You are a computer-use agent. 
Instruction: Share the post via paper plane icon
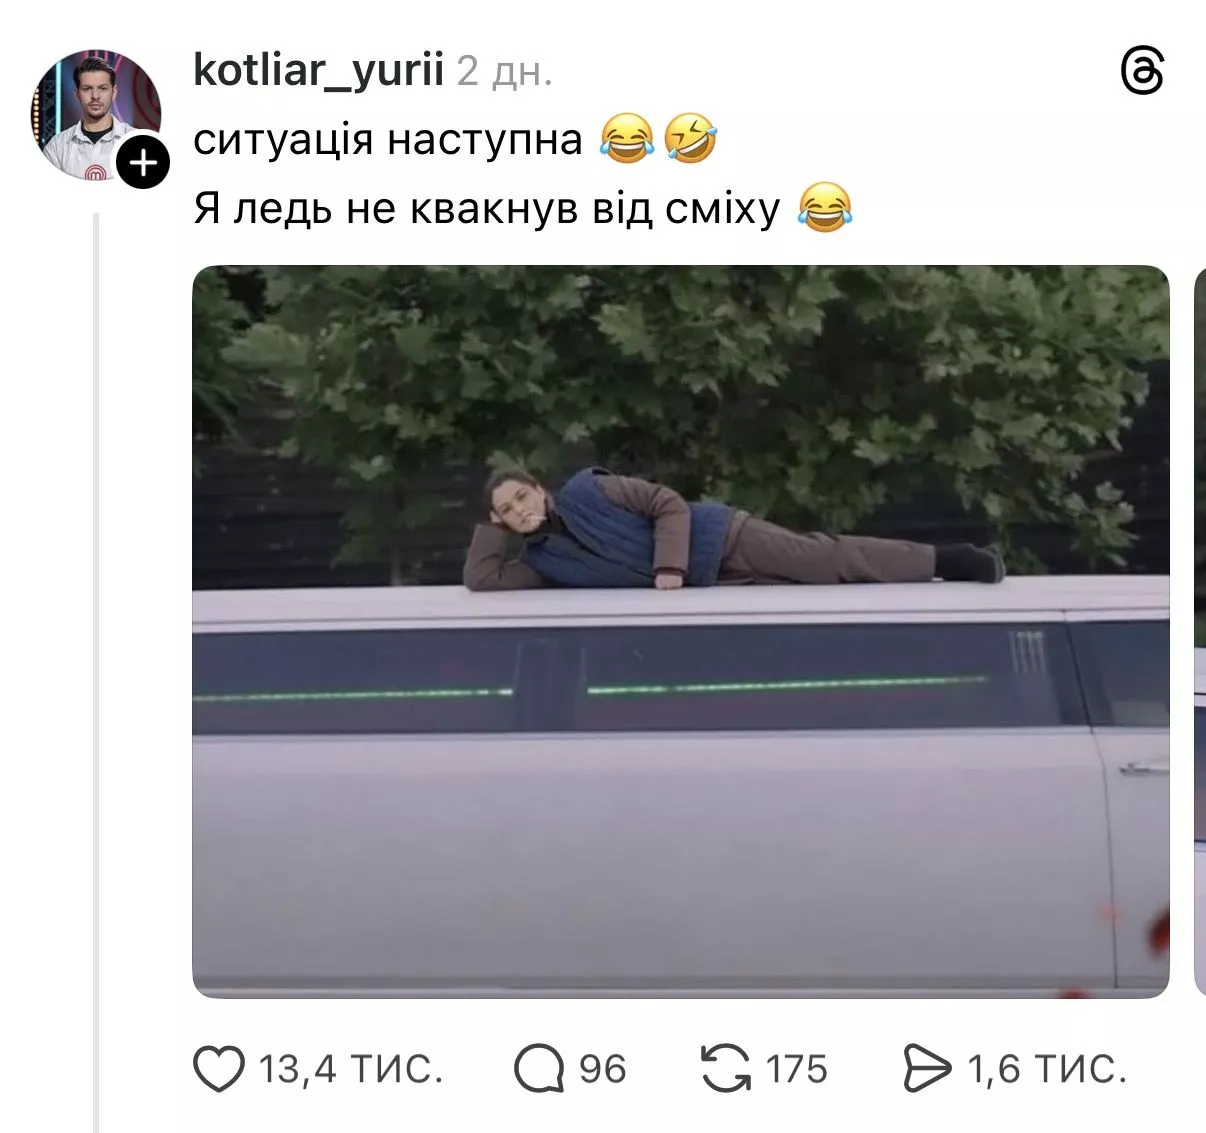[x=927, y=1068]
